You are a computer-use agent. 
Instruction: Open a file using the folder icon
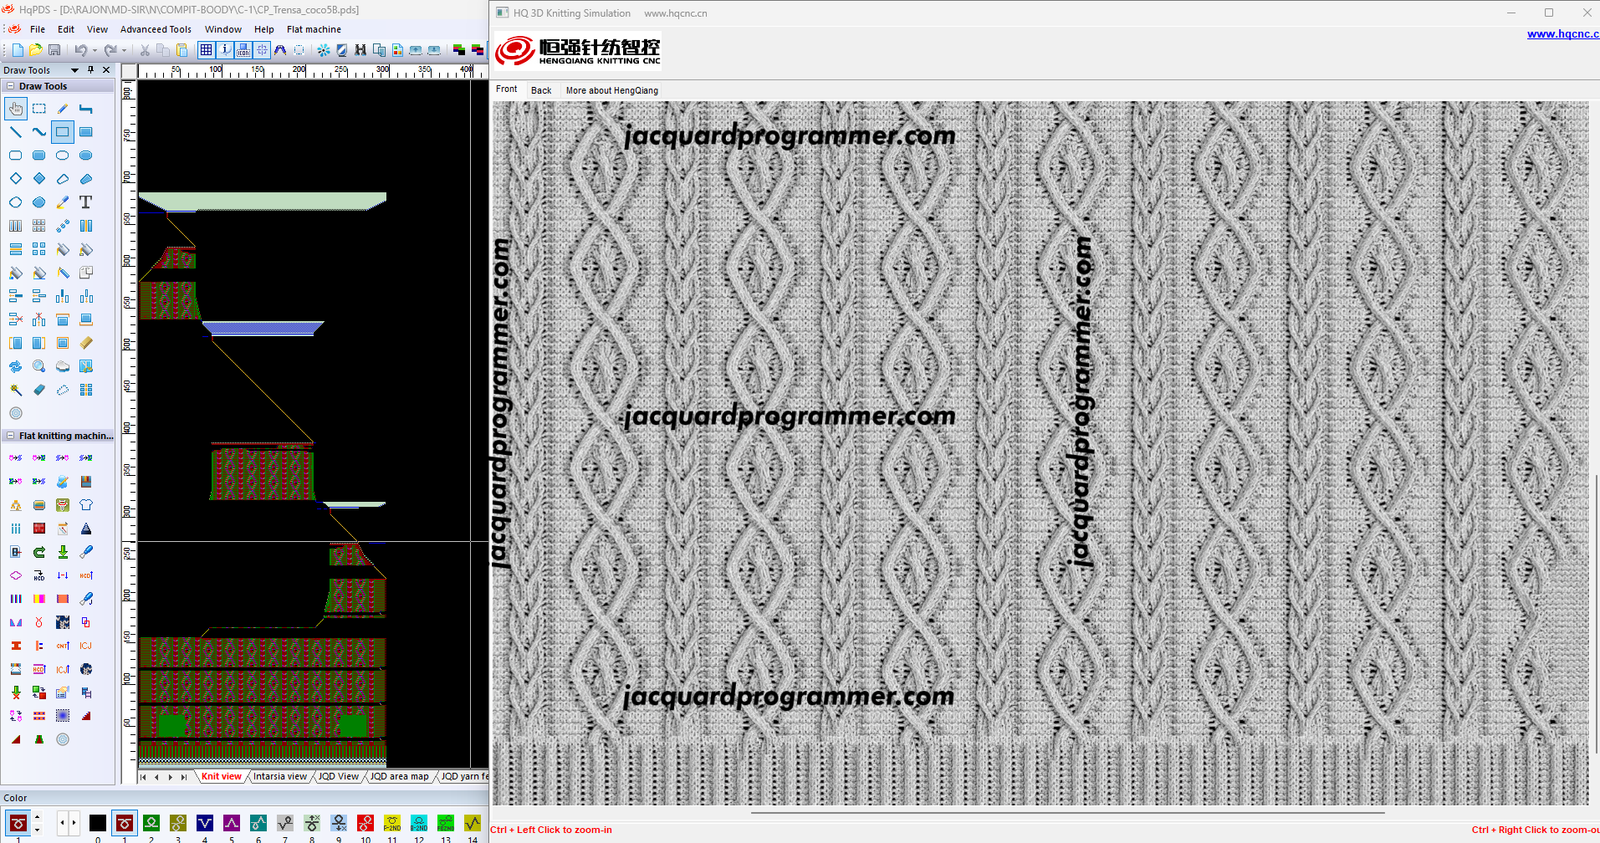(x=36, y=50)
